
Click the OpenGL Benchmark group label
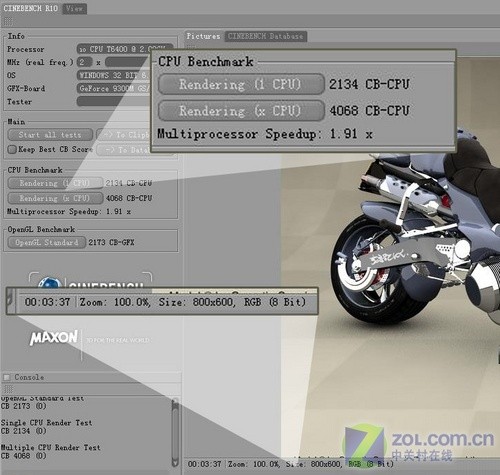click(41, 229)
